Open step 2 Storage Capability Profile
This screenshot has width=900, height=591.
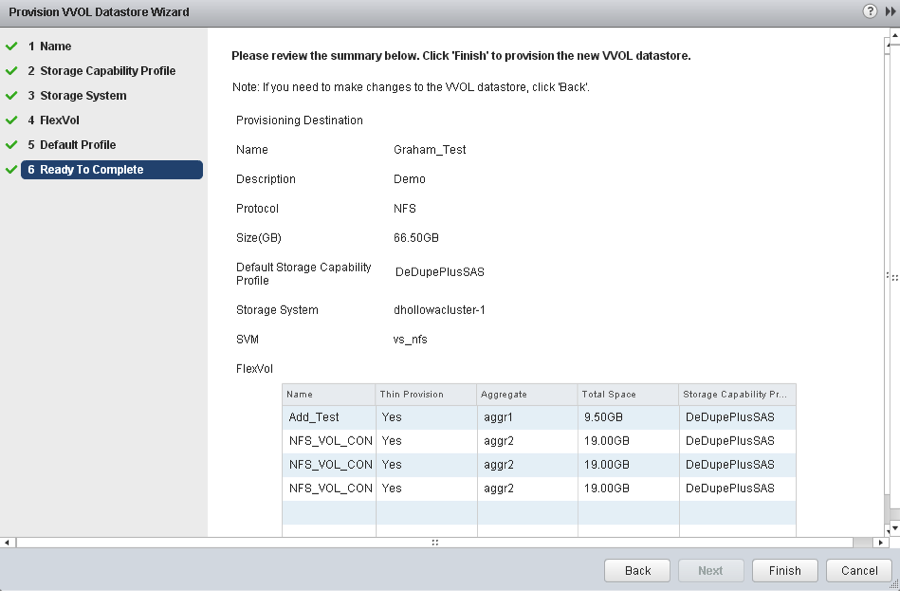click(102, 71)
